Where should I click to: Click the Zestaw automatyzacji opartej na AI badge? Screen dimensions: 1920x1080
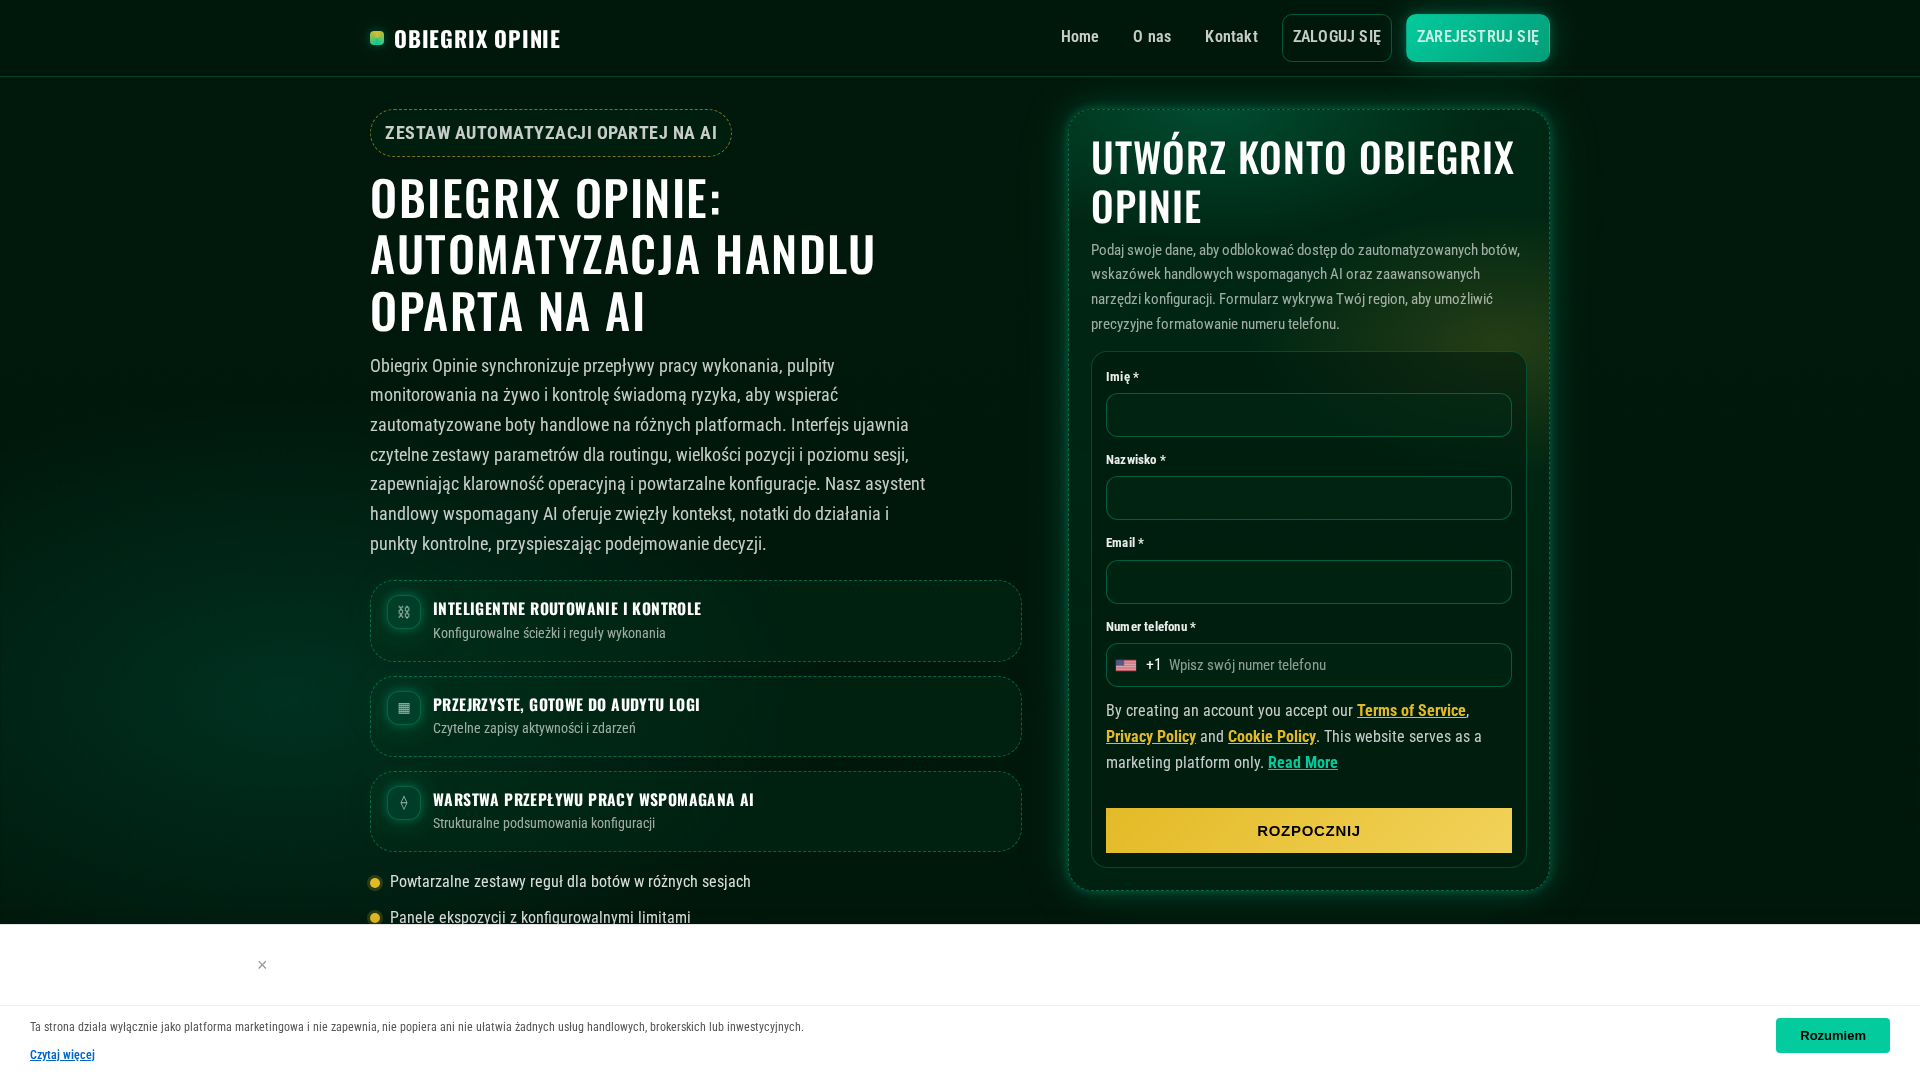point(551,133)
